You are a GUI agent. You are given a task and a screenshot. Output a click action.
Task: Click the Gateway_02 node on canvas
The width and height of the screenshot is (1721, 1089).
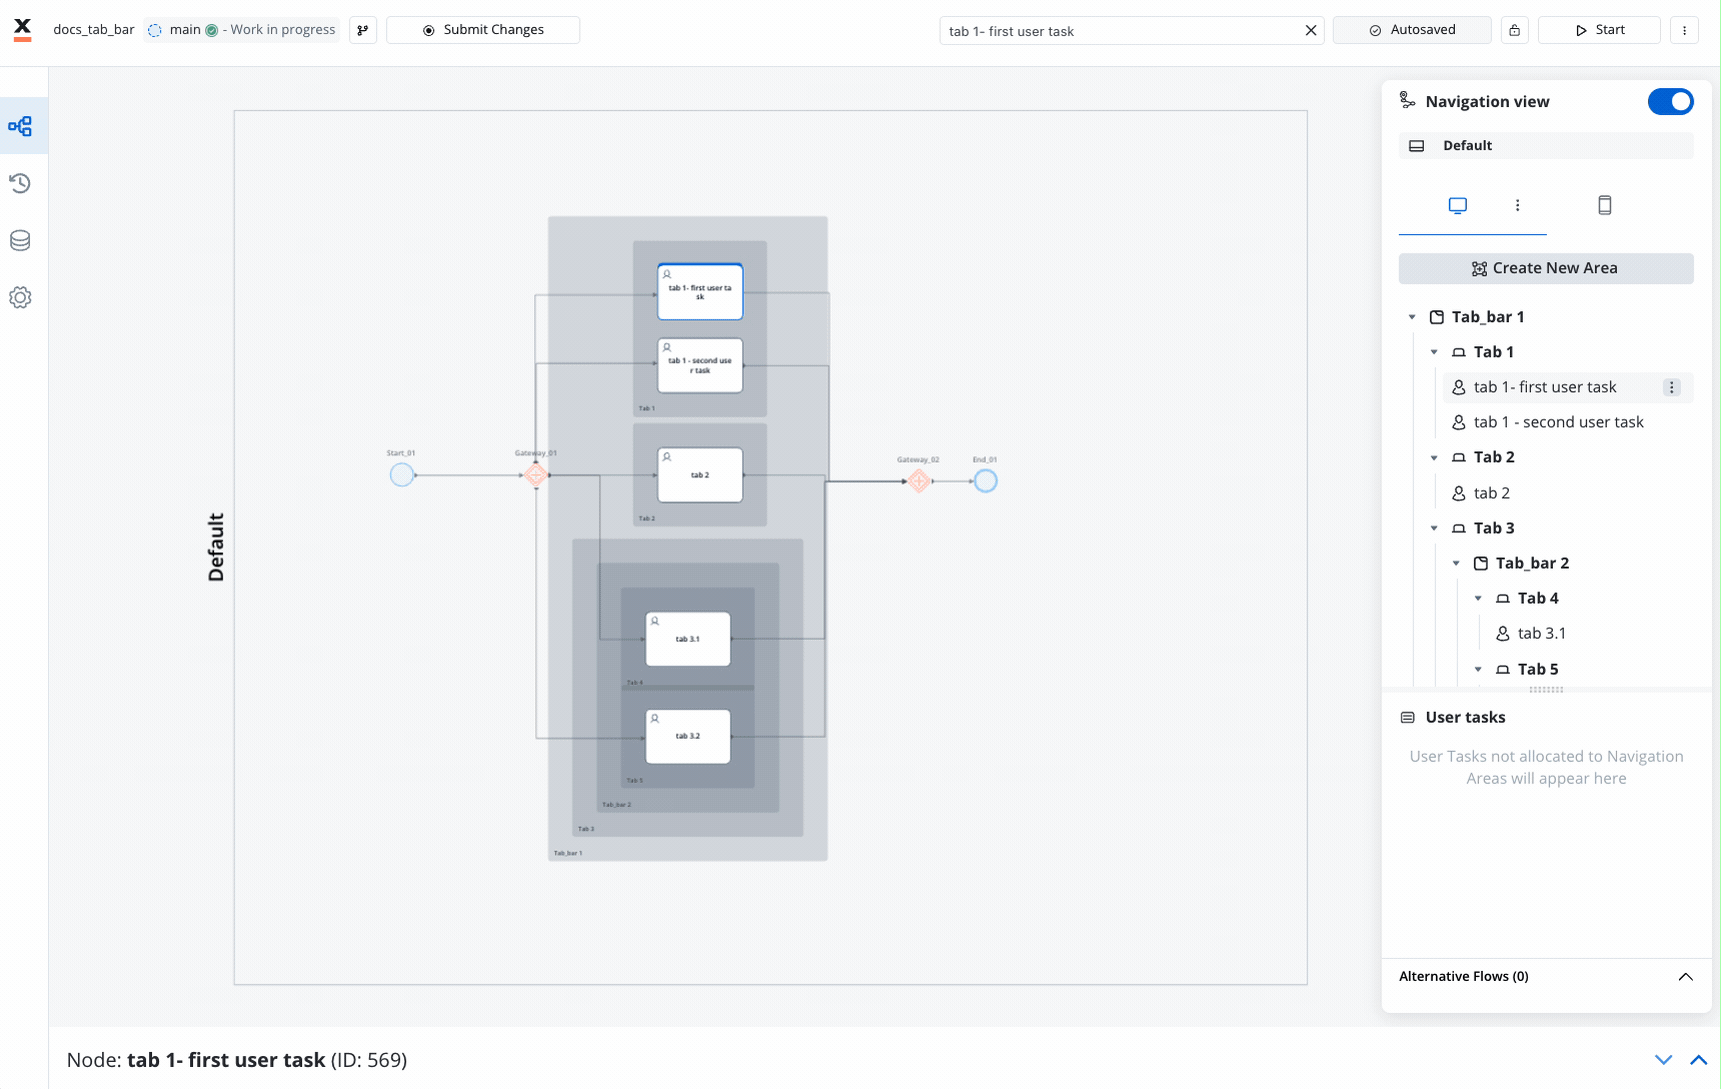pos(919,481)
